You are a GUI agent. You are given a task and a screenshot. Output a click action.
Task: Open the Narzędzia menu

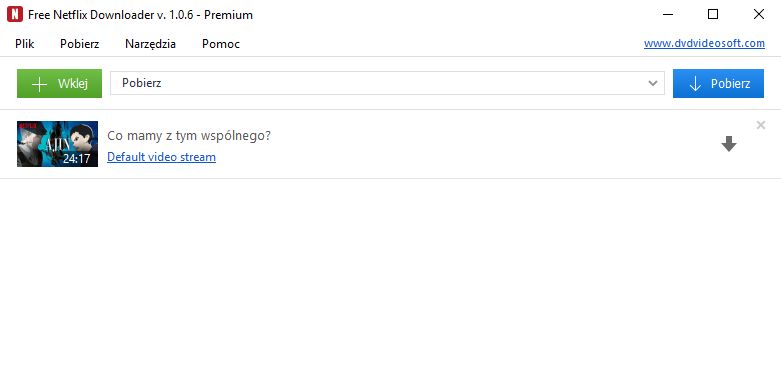pos(150,44)
